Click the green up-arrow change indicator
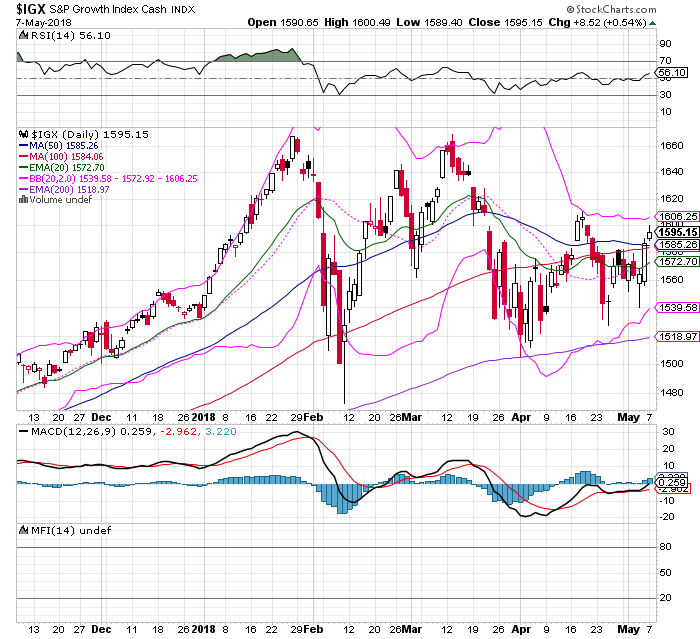Screen dimensions: 700x639 pos(652,23)
